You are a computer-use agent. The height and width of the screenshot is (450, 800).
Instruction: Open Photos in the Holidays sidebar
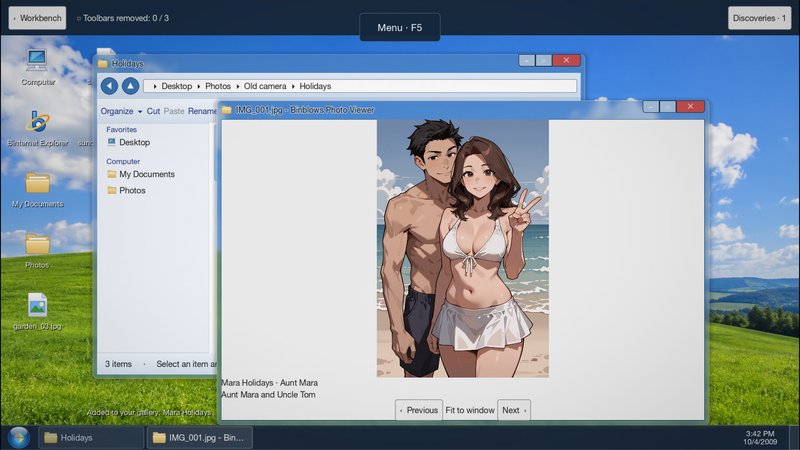coord(127,190)
